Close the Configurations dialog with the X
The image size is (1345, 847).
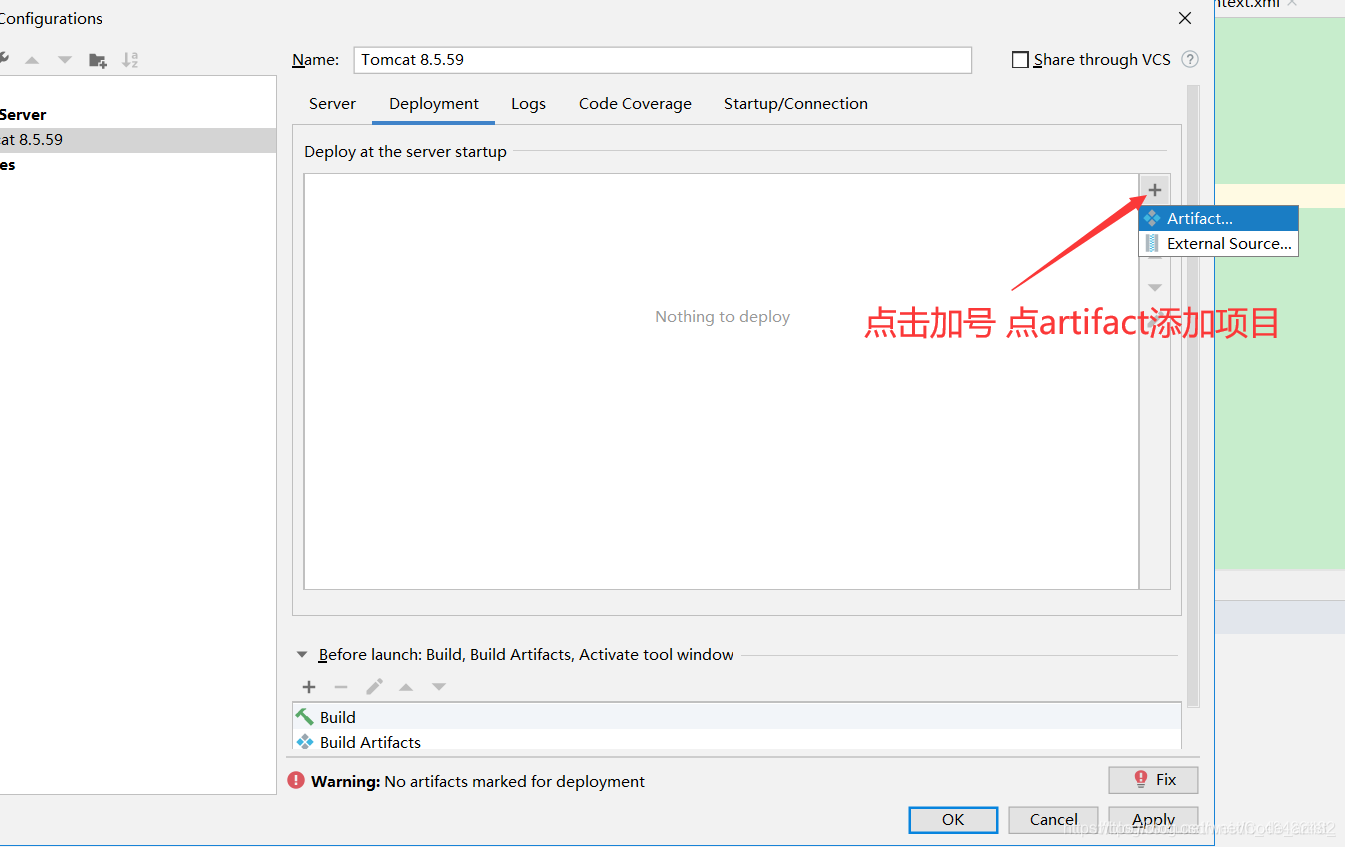tap(1185, 18)
